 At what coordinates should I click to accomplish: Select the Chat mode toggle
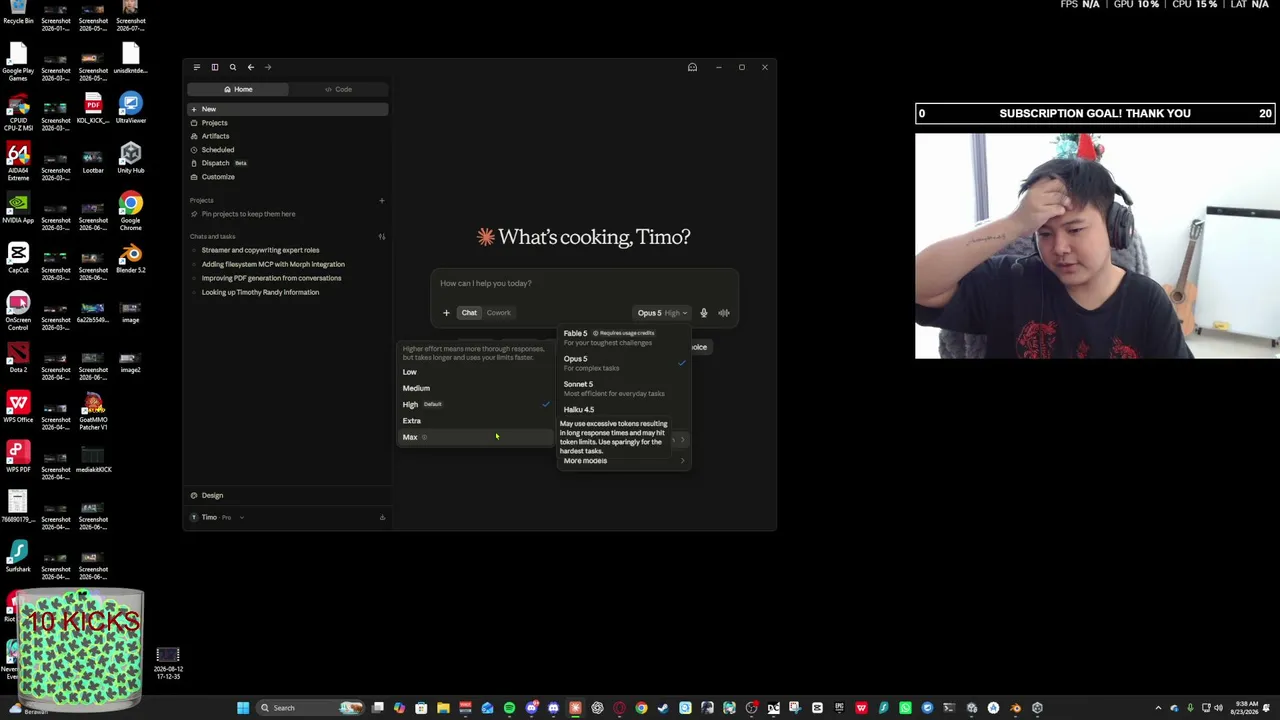coord(469,313)
